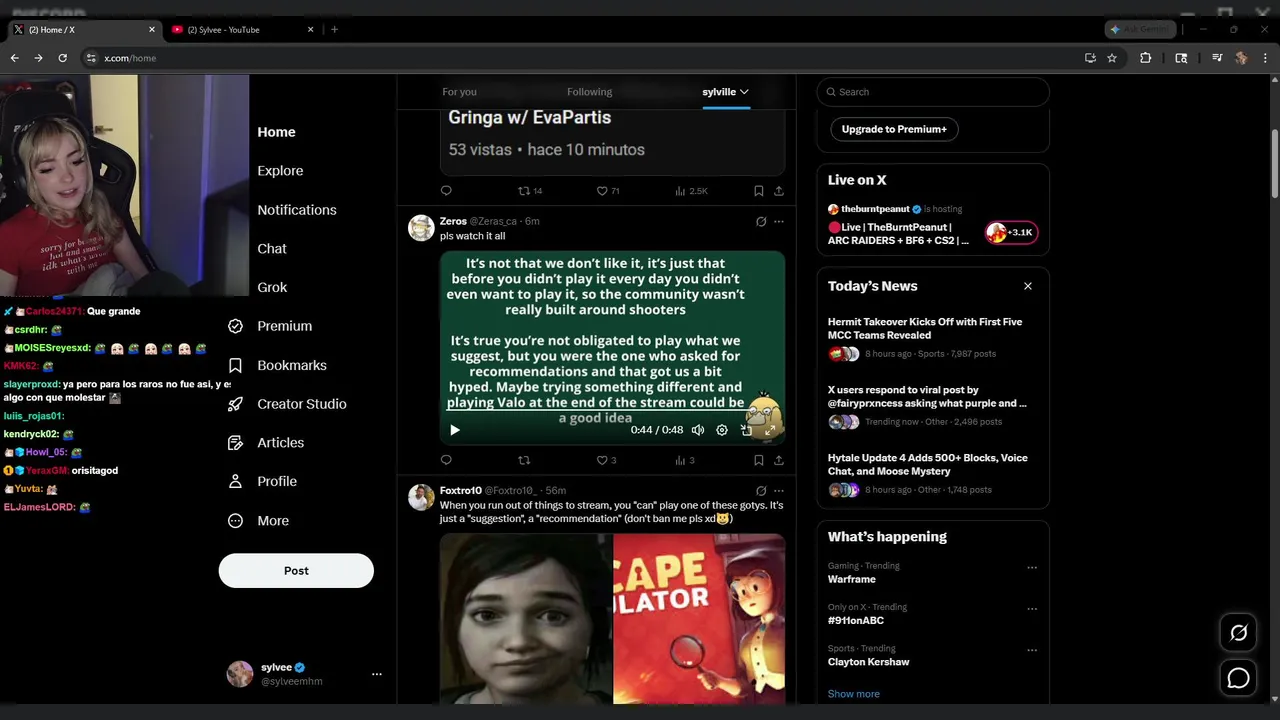The image size is (1280, 720).
Task: Open the Escape Simulator image thumbnail
Action: pos(699,619)
